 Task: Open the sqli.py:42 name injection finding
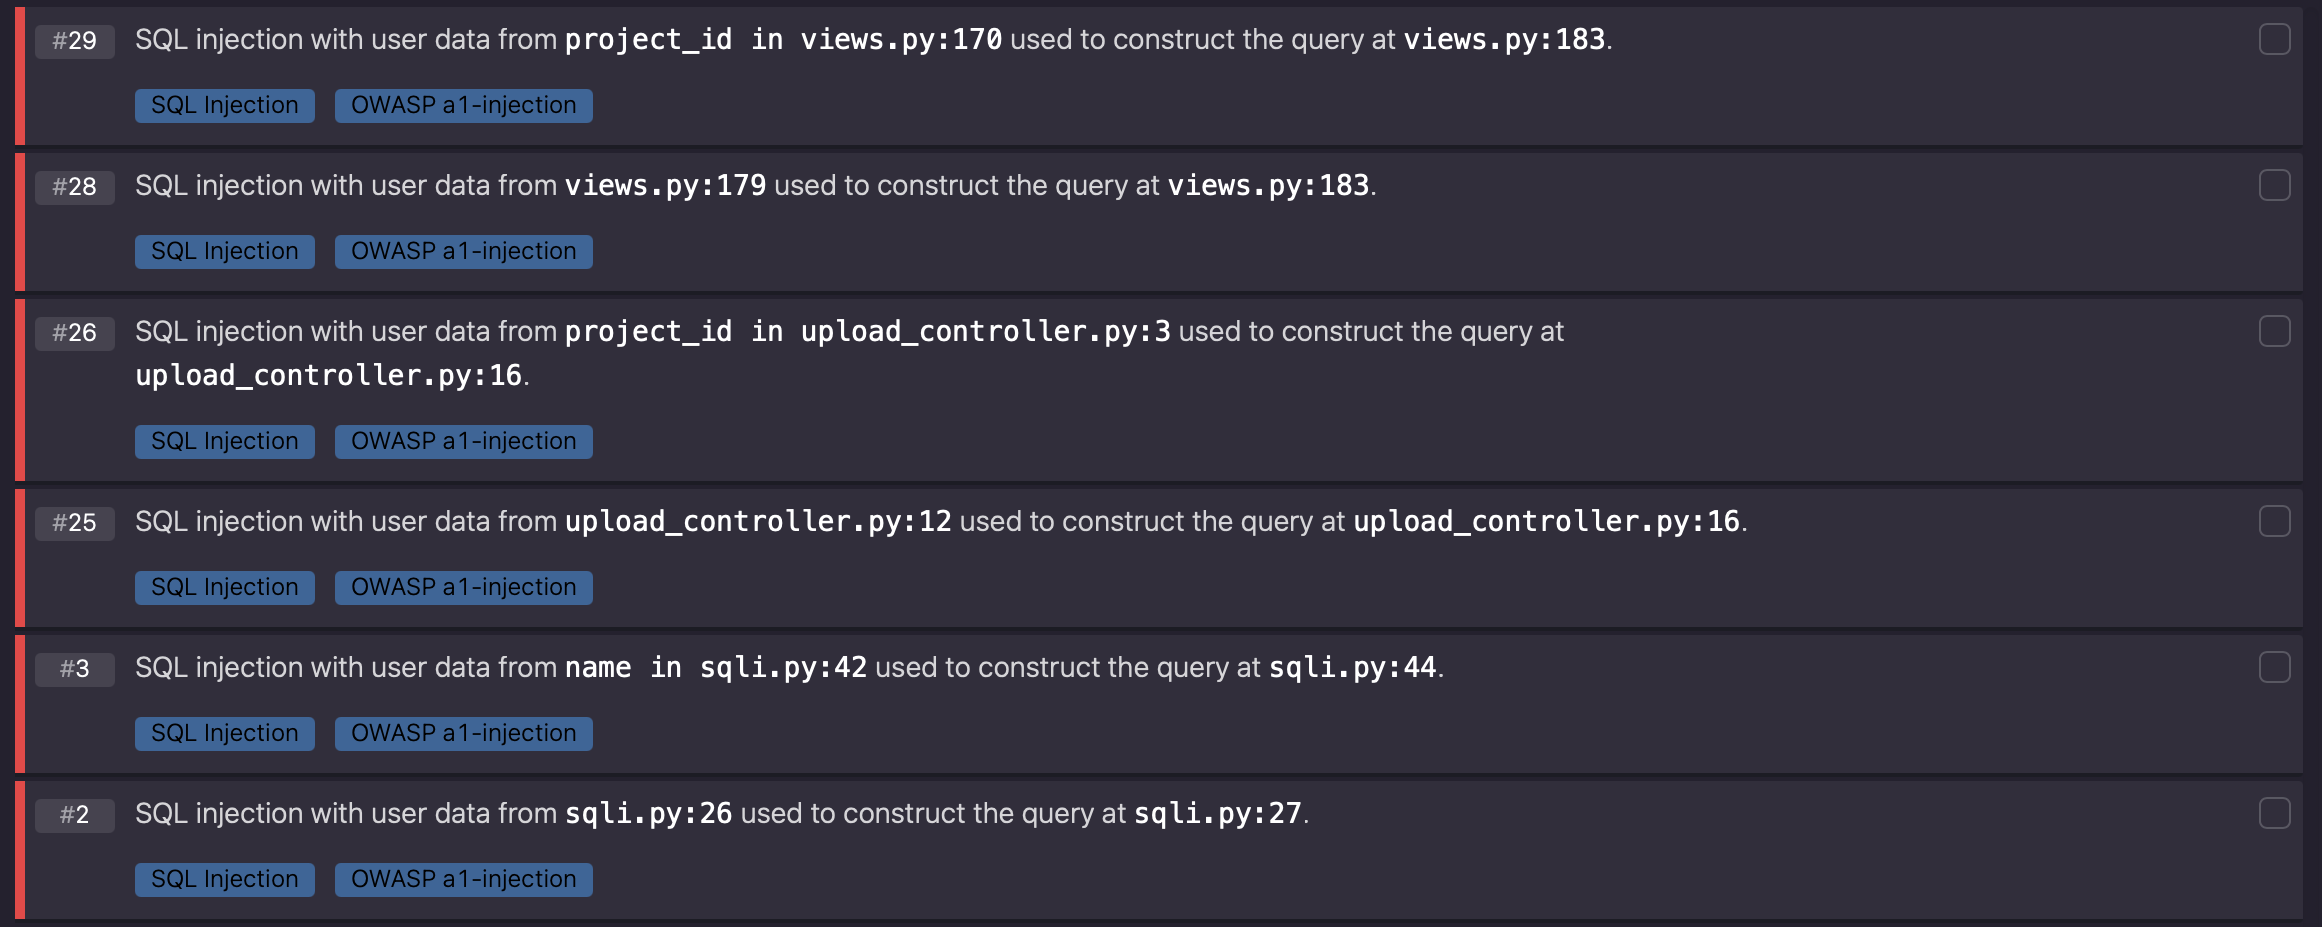coord(789,667)
